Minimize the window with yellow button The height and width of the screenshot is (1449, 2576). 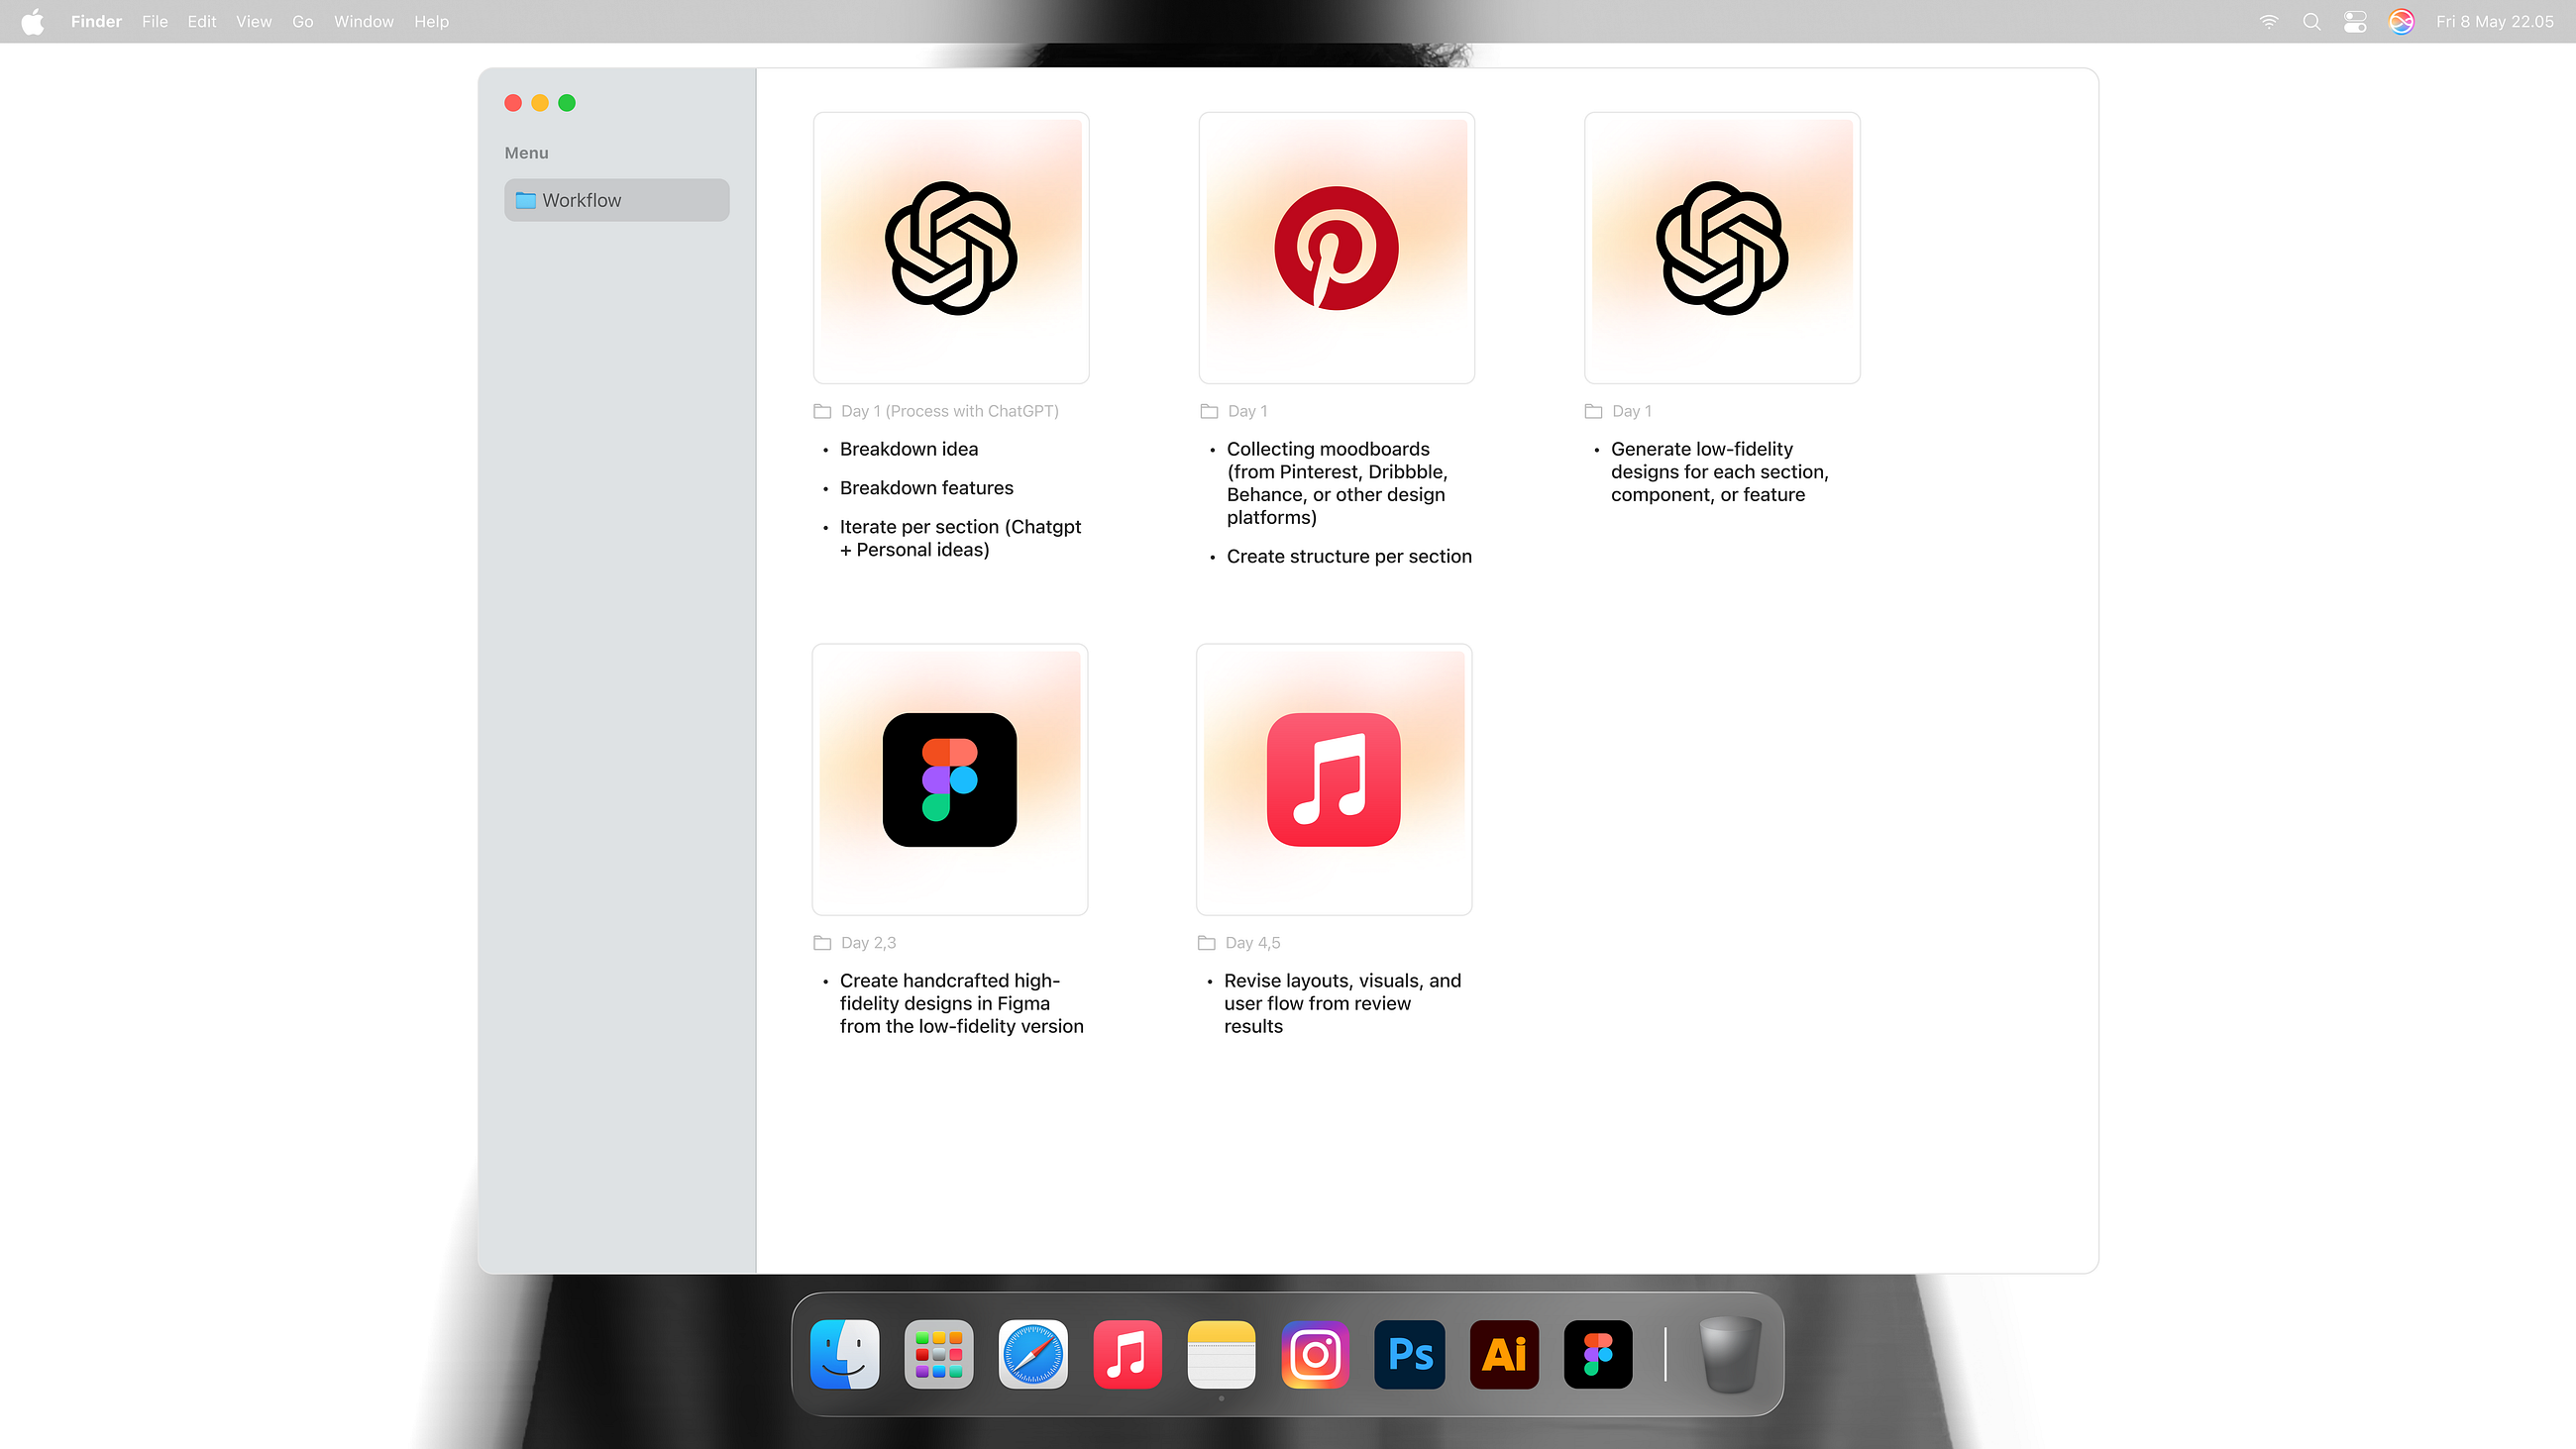(540, 102)
